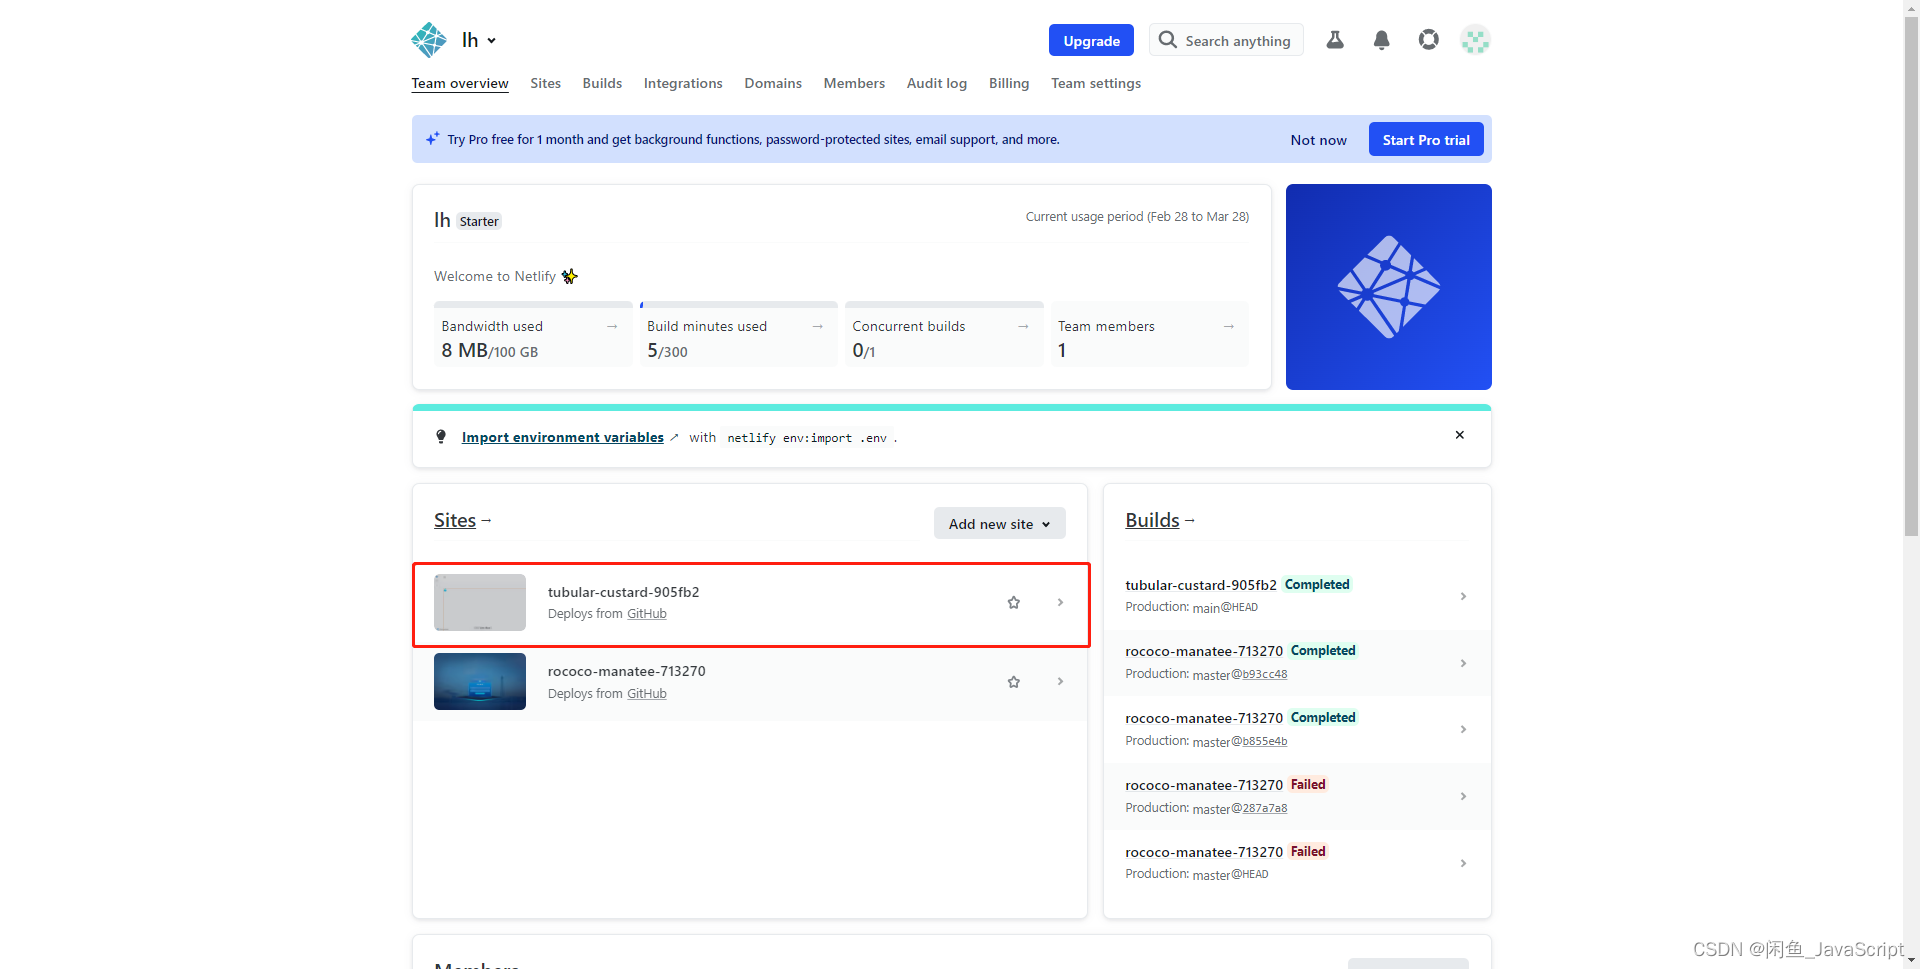Open failed build 287a7a8 chevron
Image resolution: width=1920 pixels, height=969 pixels.
(x=1463, y=796)
